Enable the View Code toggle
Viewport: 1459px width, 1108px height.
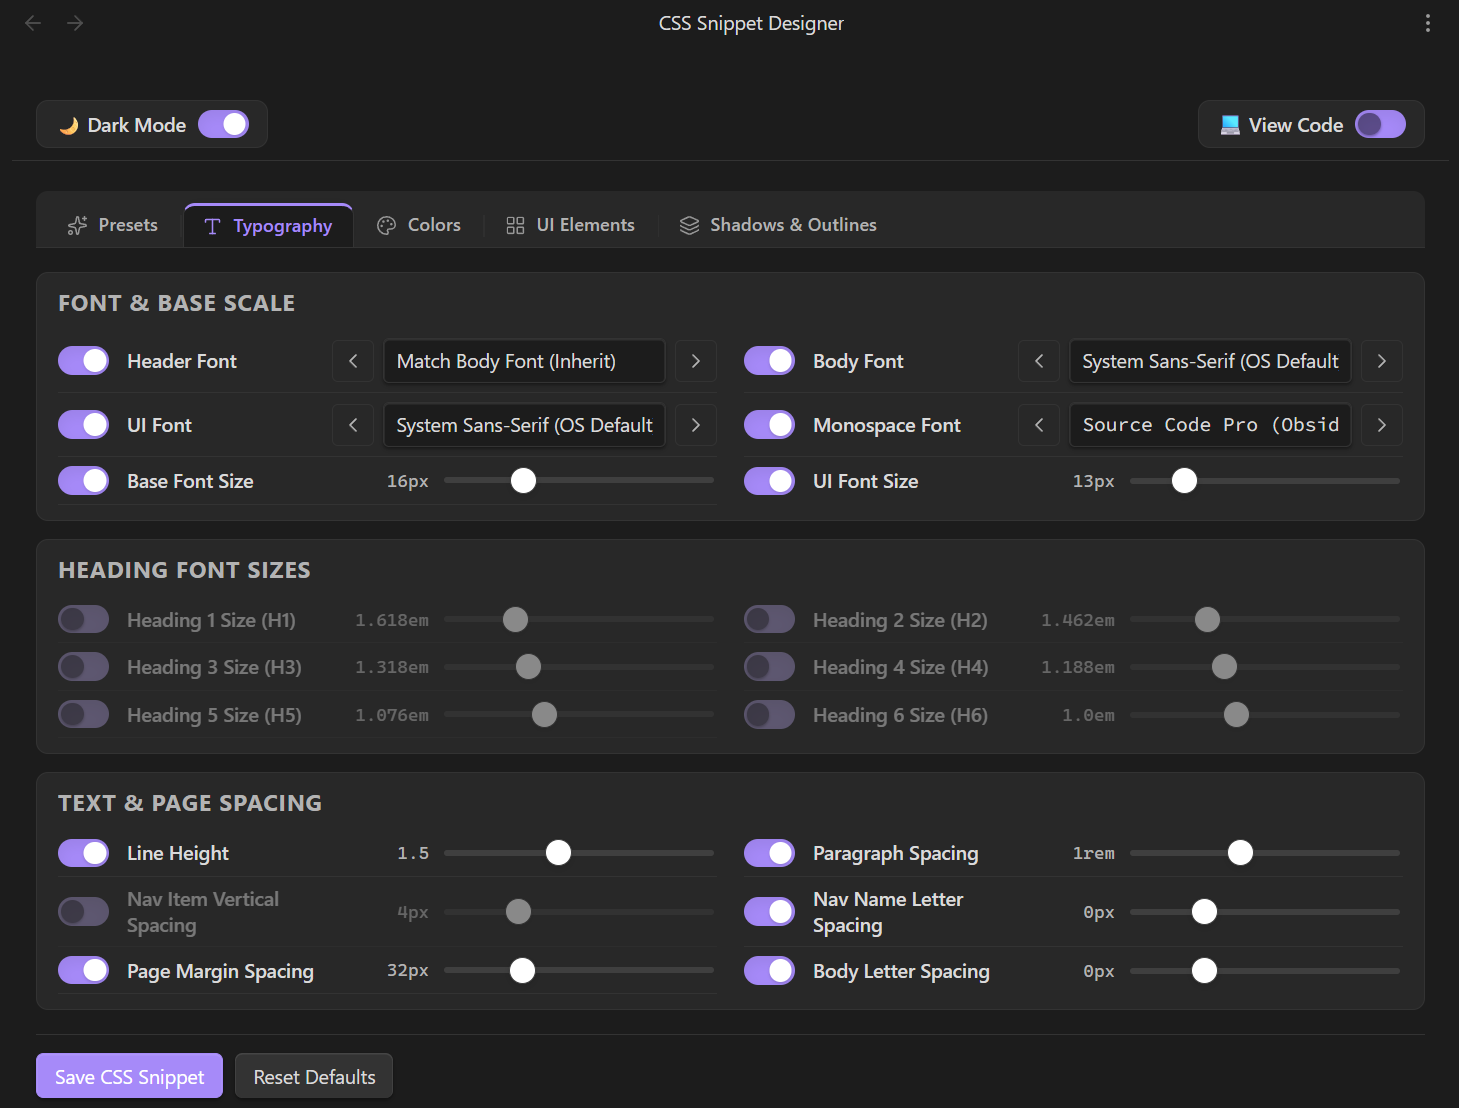coord(1380,124)
